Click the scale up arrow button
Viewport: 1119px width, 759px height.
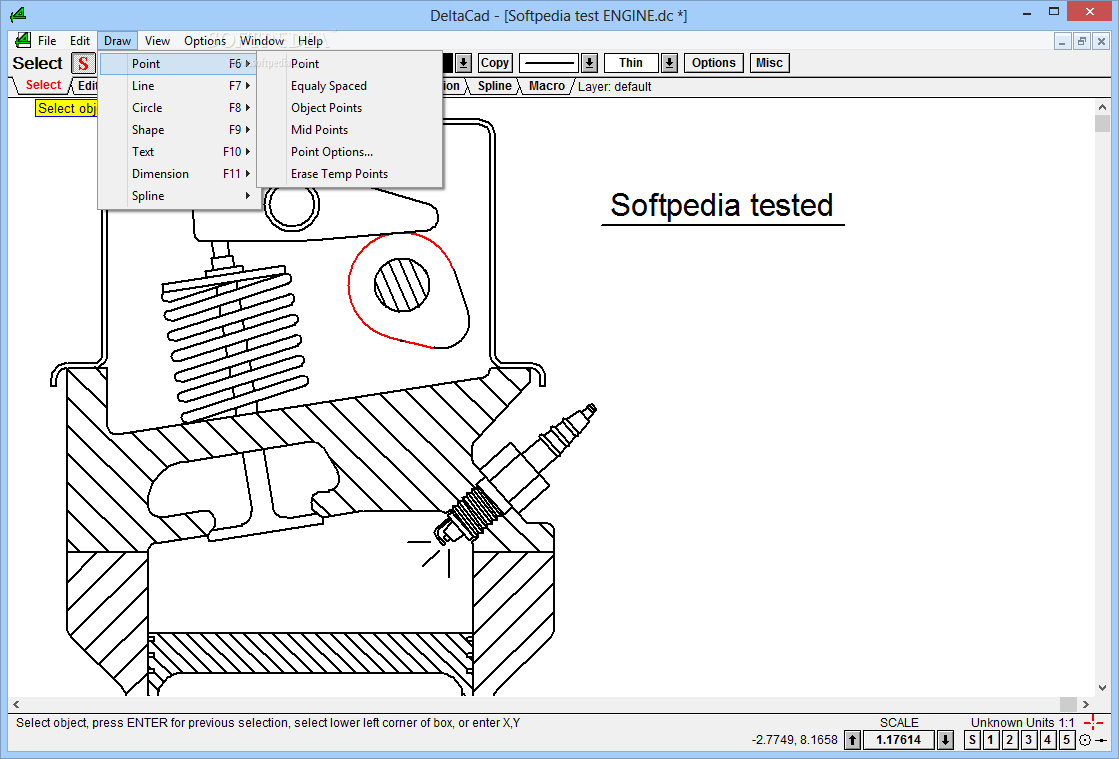coord(852,740)
